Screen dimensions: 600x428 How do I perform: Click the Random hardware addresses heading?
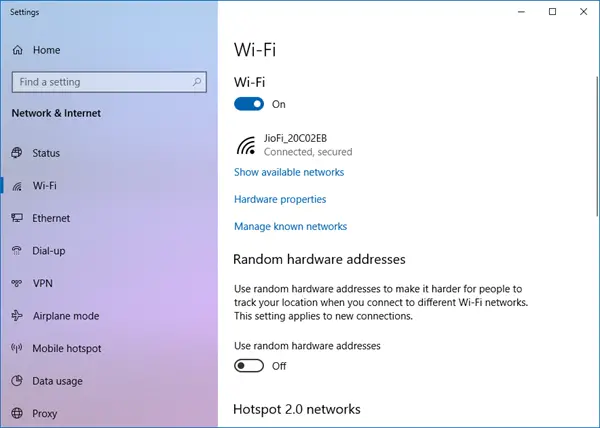coord(319,259)
